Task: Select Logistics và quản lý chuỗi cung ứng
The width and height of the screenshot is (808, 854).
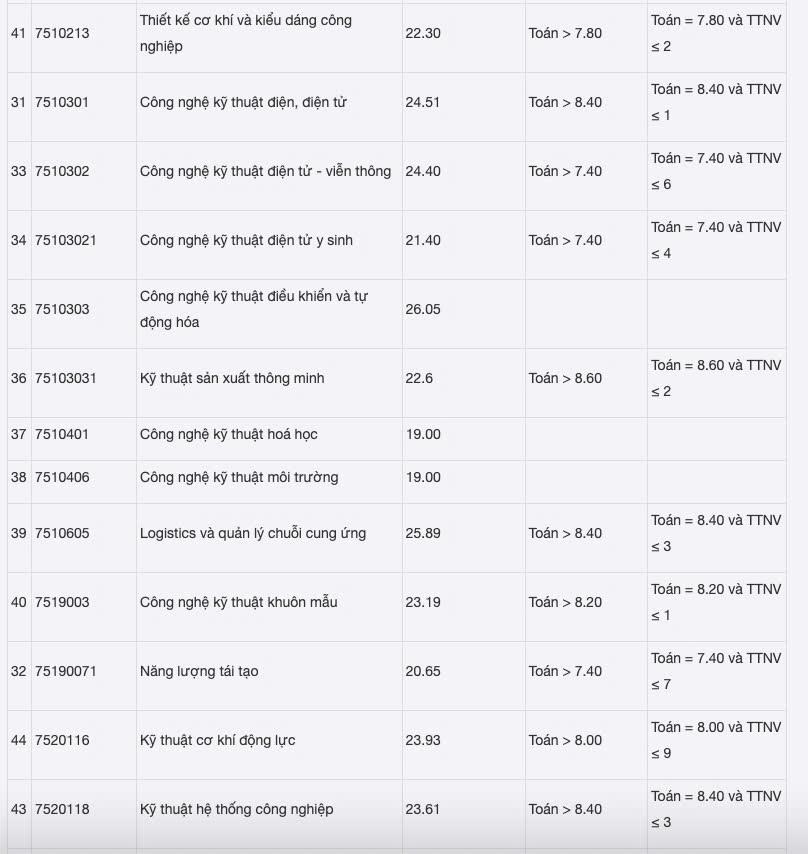Action: pyautogui.click(x=253, y=533)
